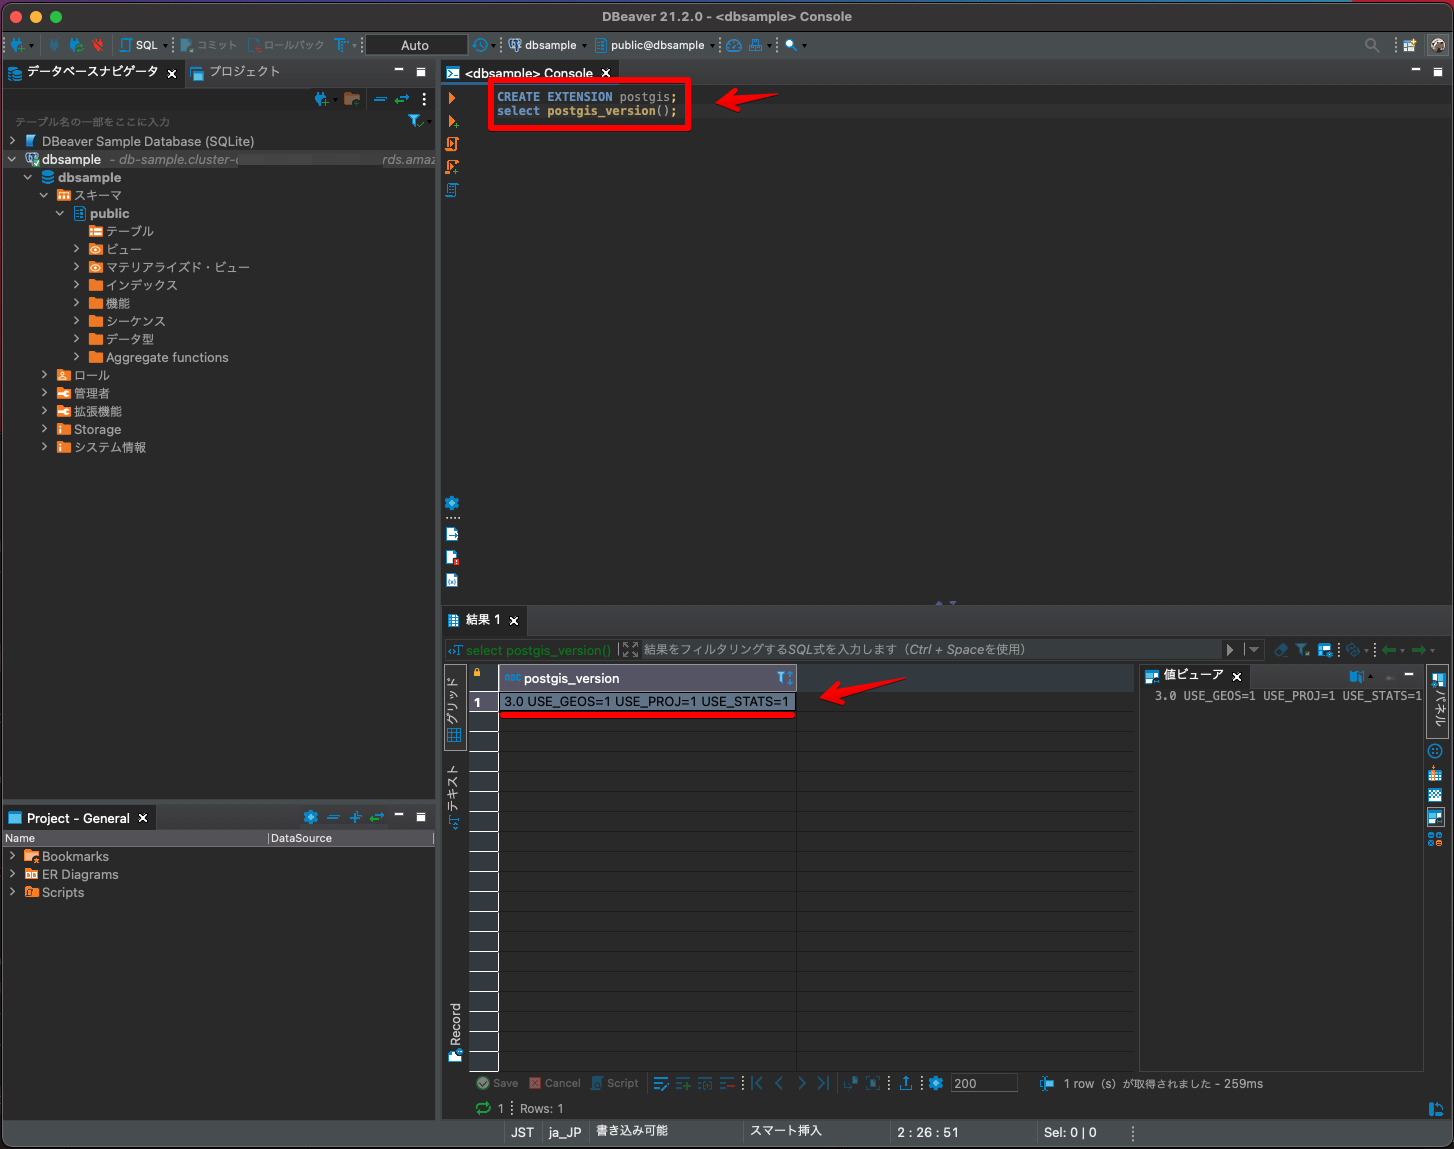
Task: Click the table name filter input field
Action: click(x=205, y=122)
